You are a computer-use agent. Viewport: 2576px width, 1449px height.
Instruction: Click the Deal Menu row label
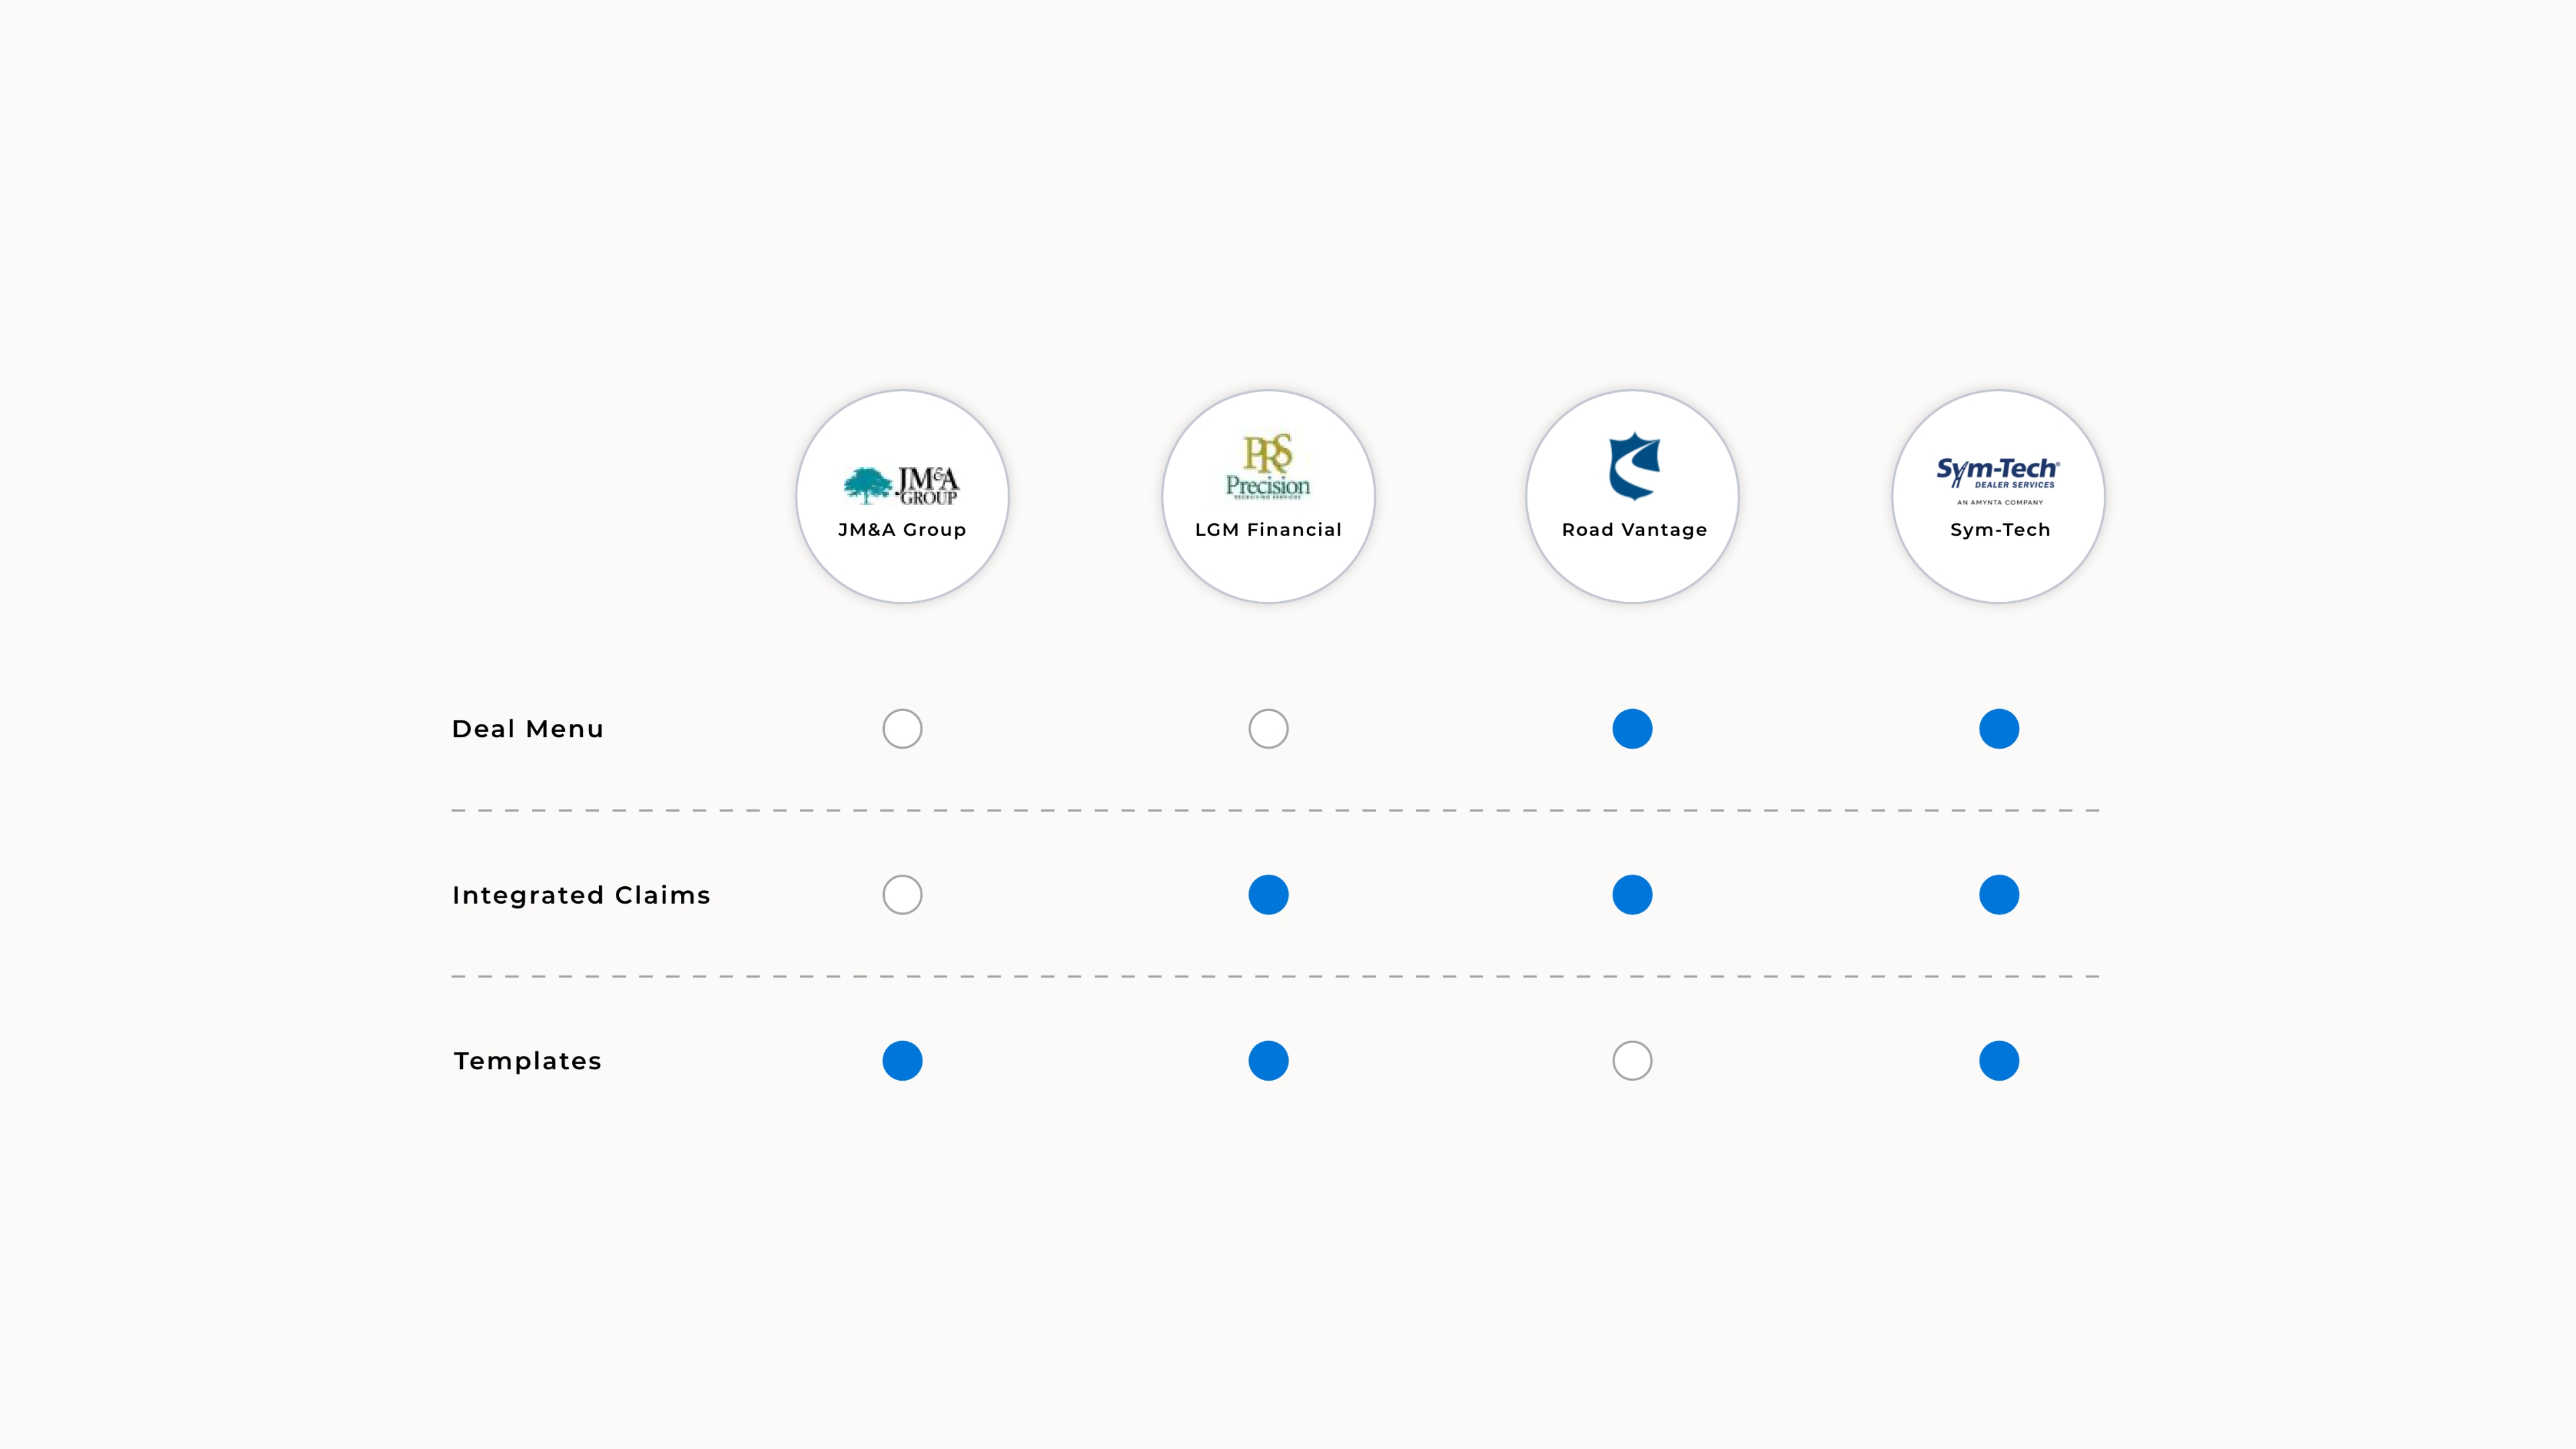tap(528, 729)
